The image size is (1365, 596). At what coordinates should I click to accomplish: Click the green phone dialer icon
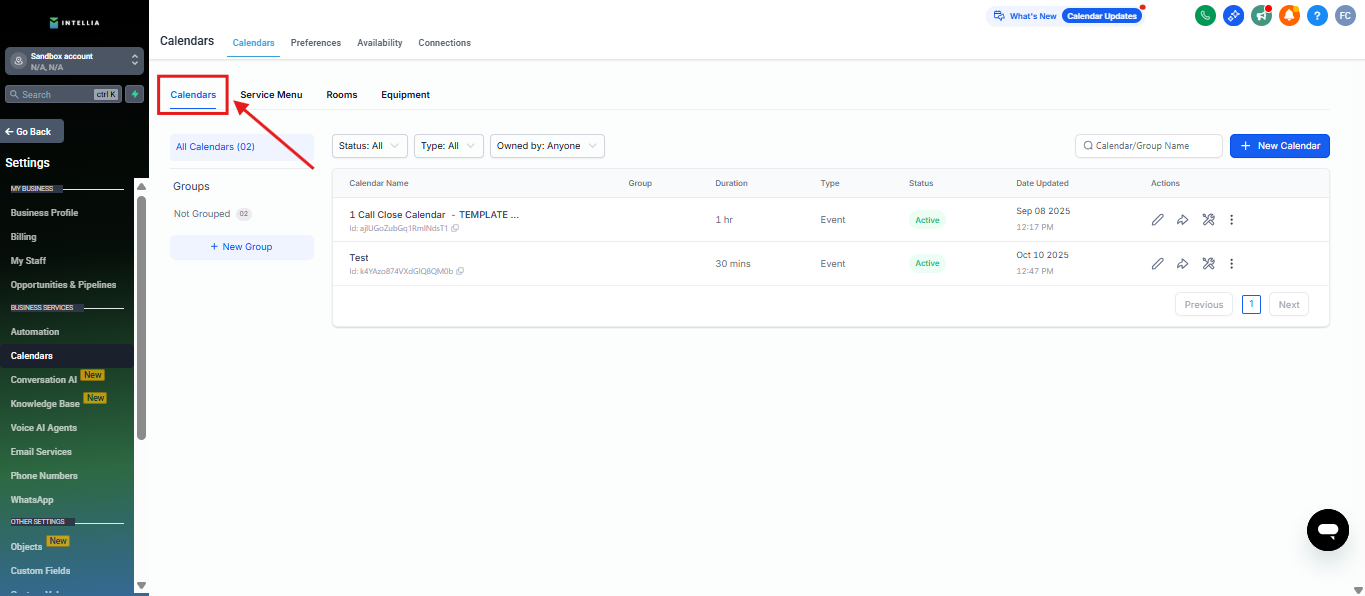coord(1205,15)
